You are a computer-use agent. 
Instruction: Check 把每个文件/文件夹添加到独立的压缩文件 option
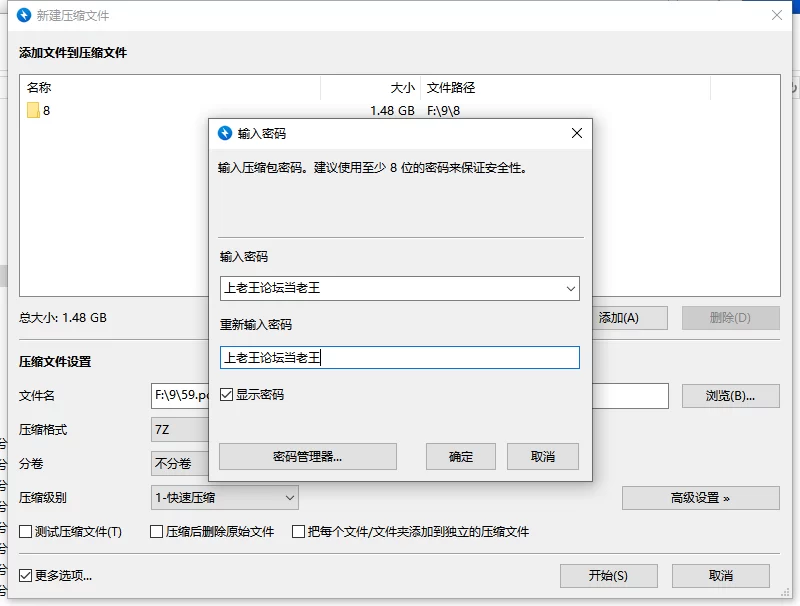(x=298, y=532)
